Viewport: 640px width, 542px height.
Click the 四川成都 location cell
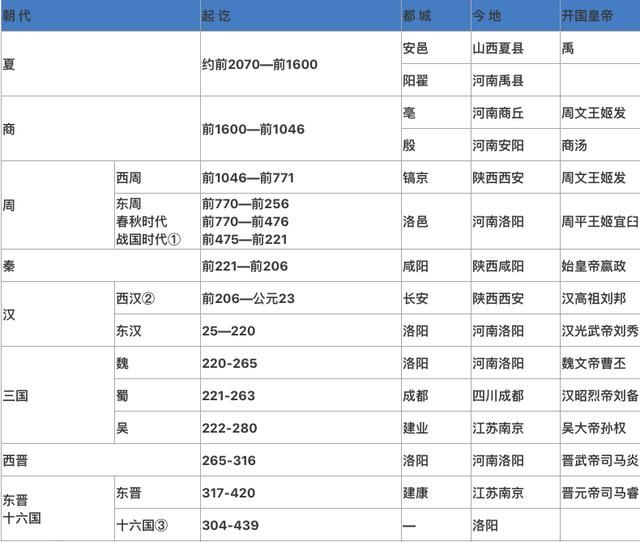pyautogui.click(x=516, y=395)
